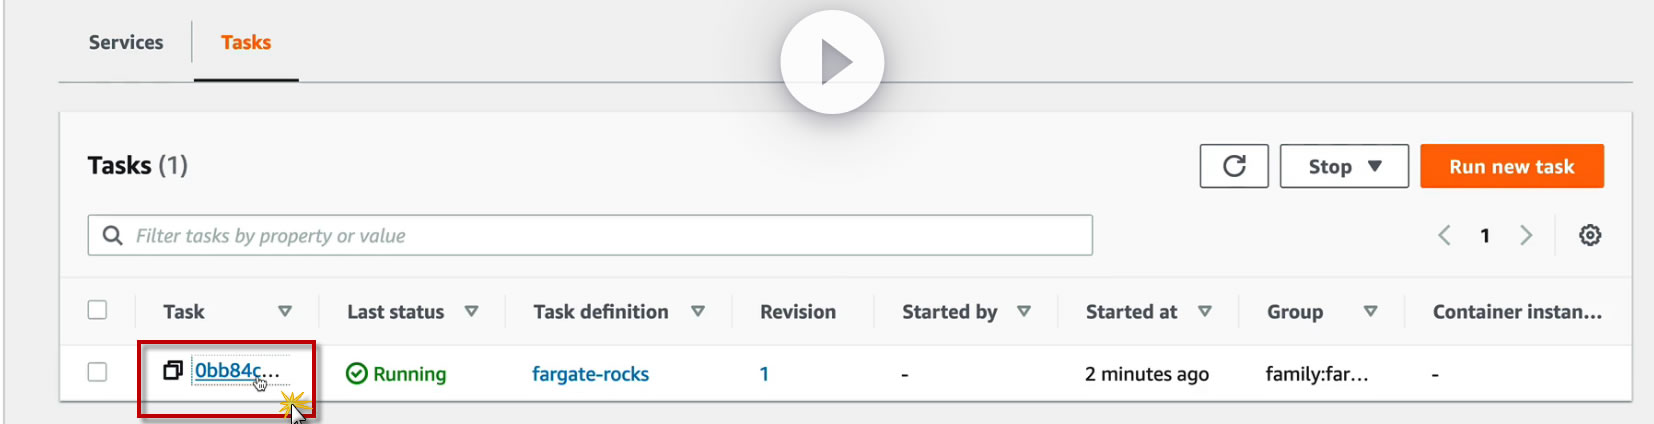This screenshot has width=1654, height=424.
Task: Select the Tasks tab
Action: 246,42
